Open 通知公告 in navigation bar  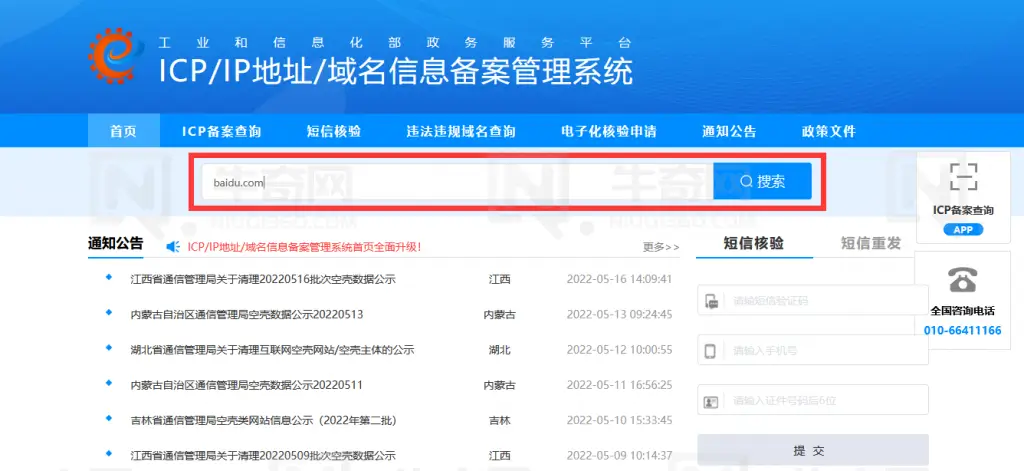pyautogui.click(x=729, y=131)
